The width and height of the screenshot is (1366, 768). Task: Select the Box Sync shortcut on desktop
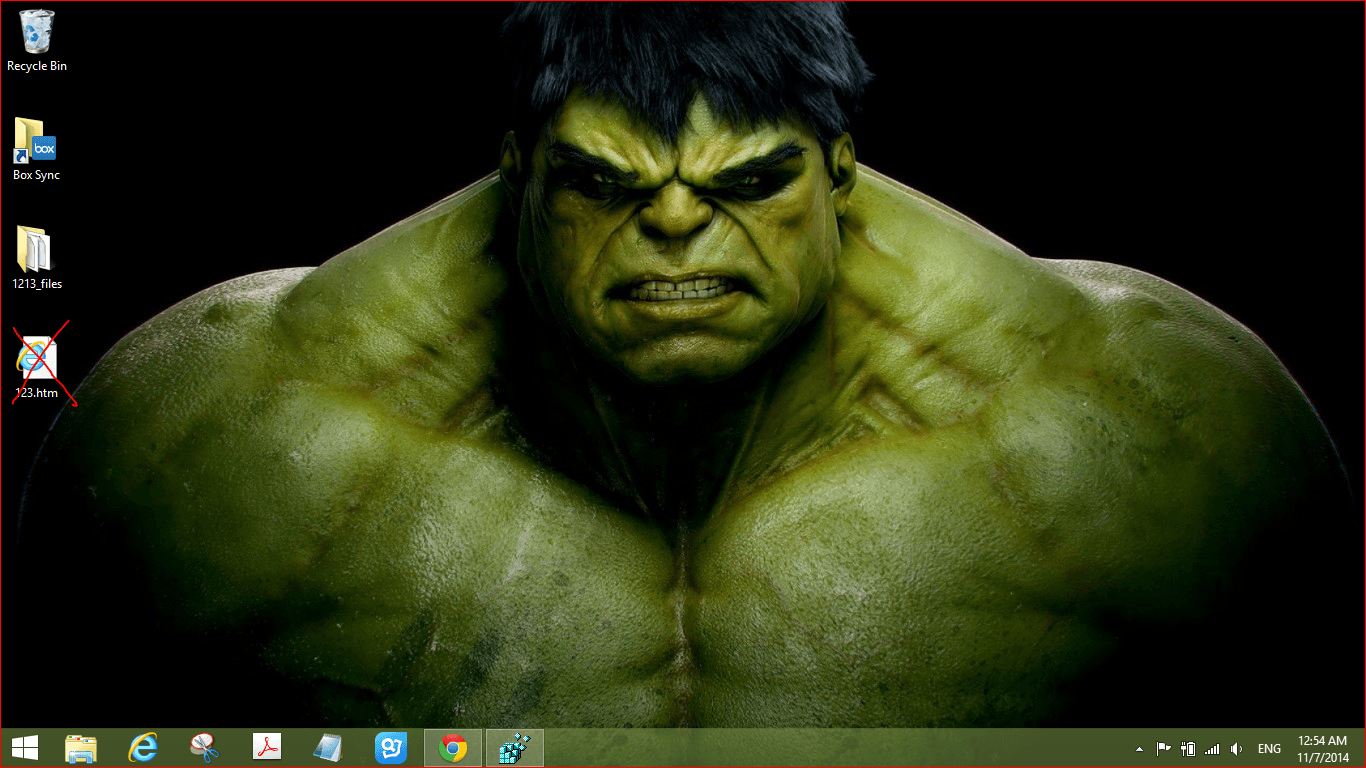(x=36, y=150)
